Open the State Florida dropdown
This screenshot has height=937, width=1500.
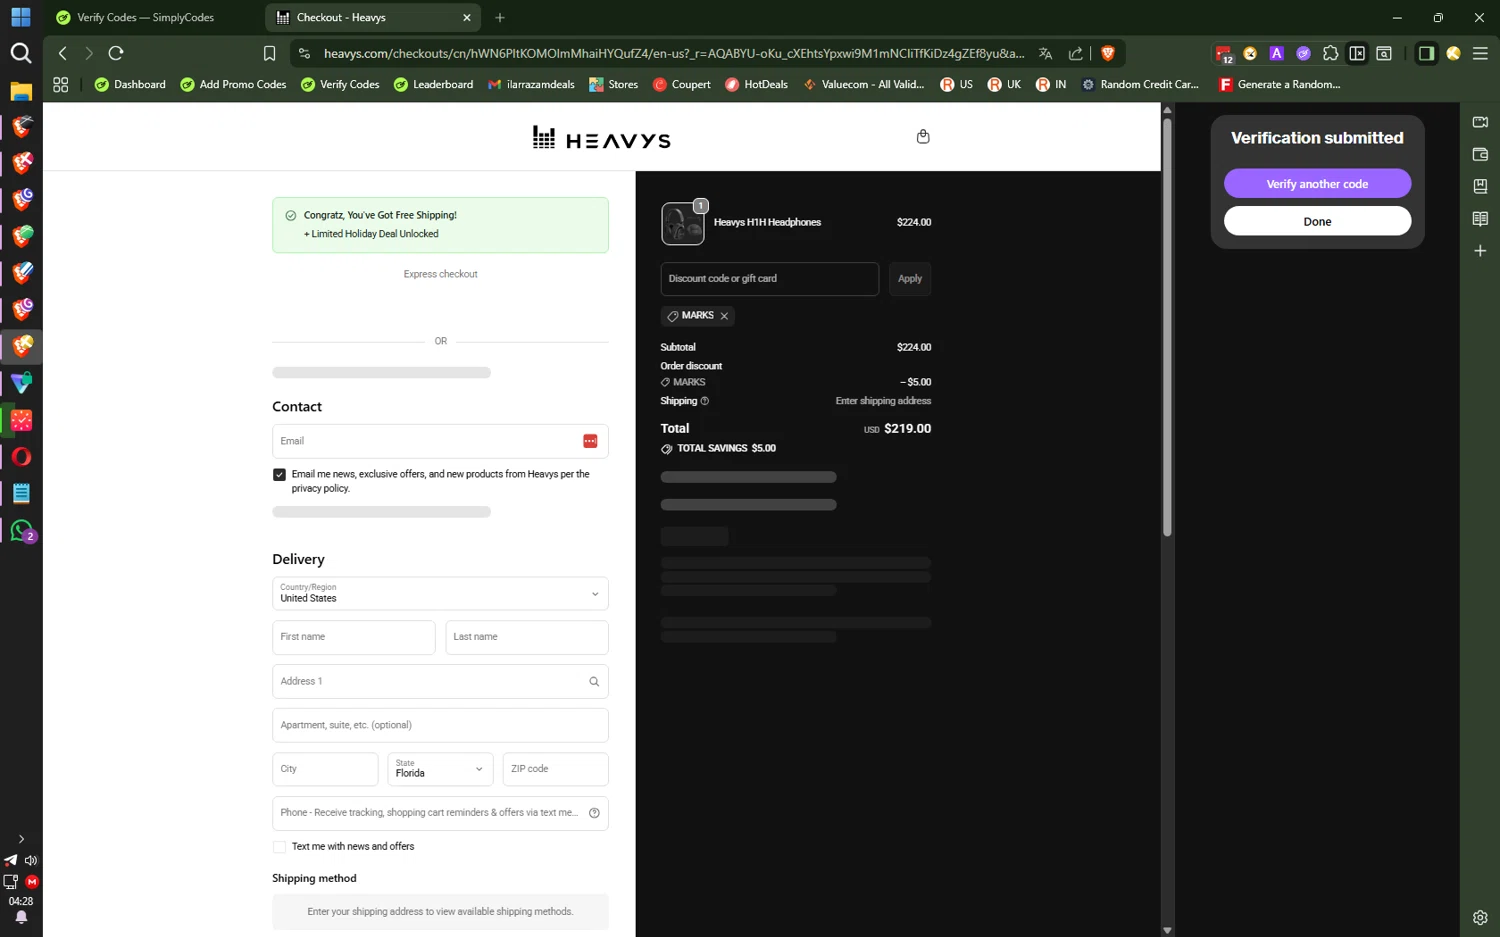click(440, 769)
